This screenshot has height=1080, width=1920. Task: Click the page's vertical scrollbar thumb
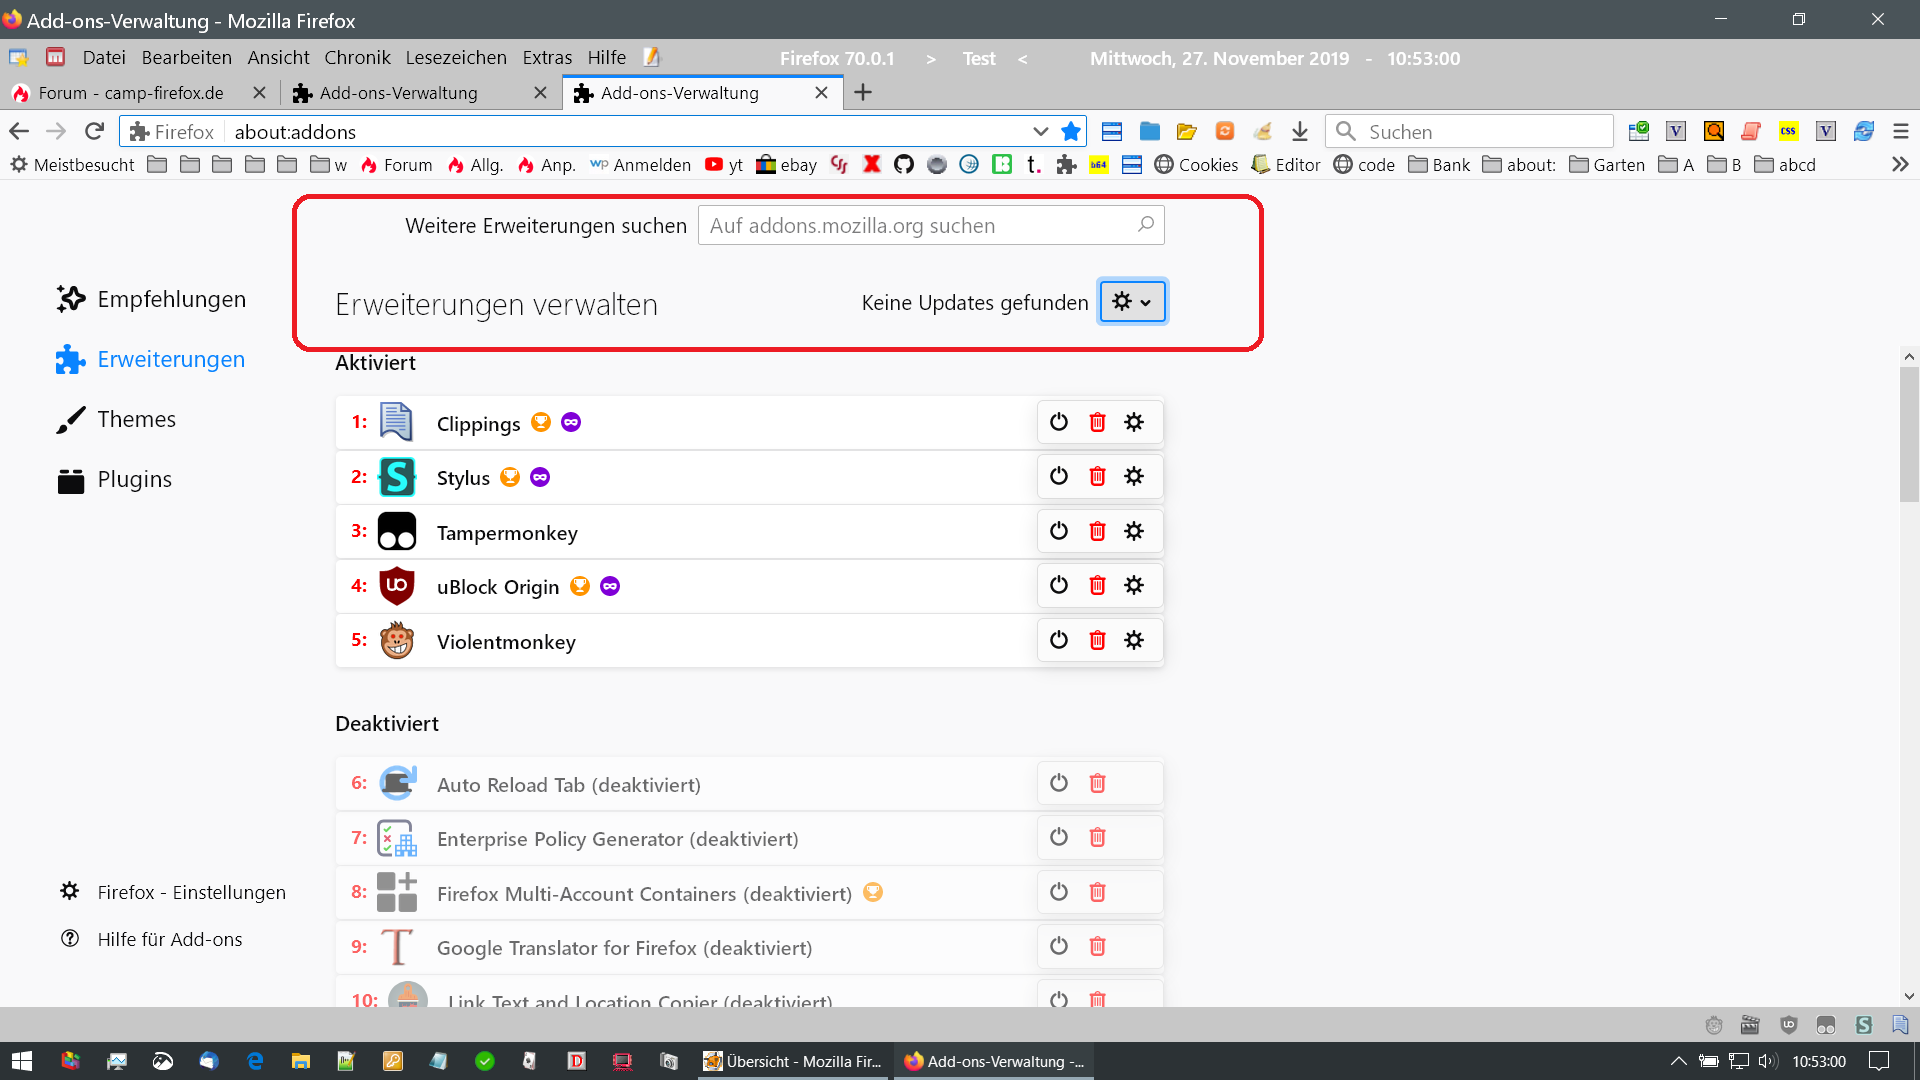point(1908,434)
